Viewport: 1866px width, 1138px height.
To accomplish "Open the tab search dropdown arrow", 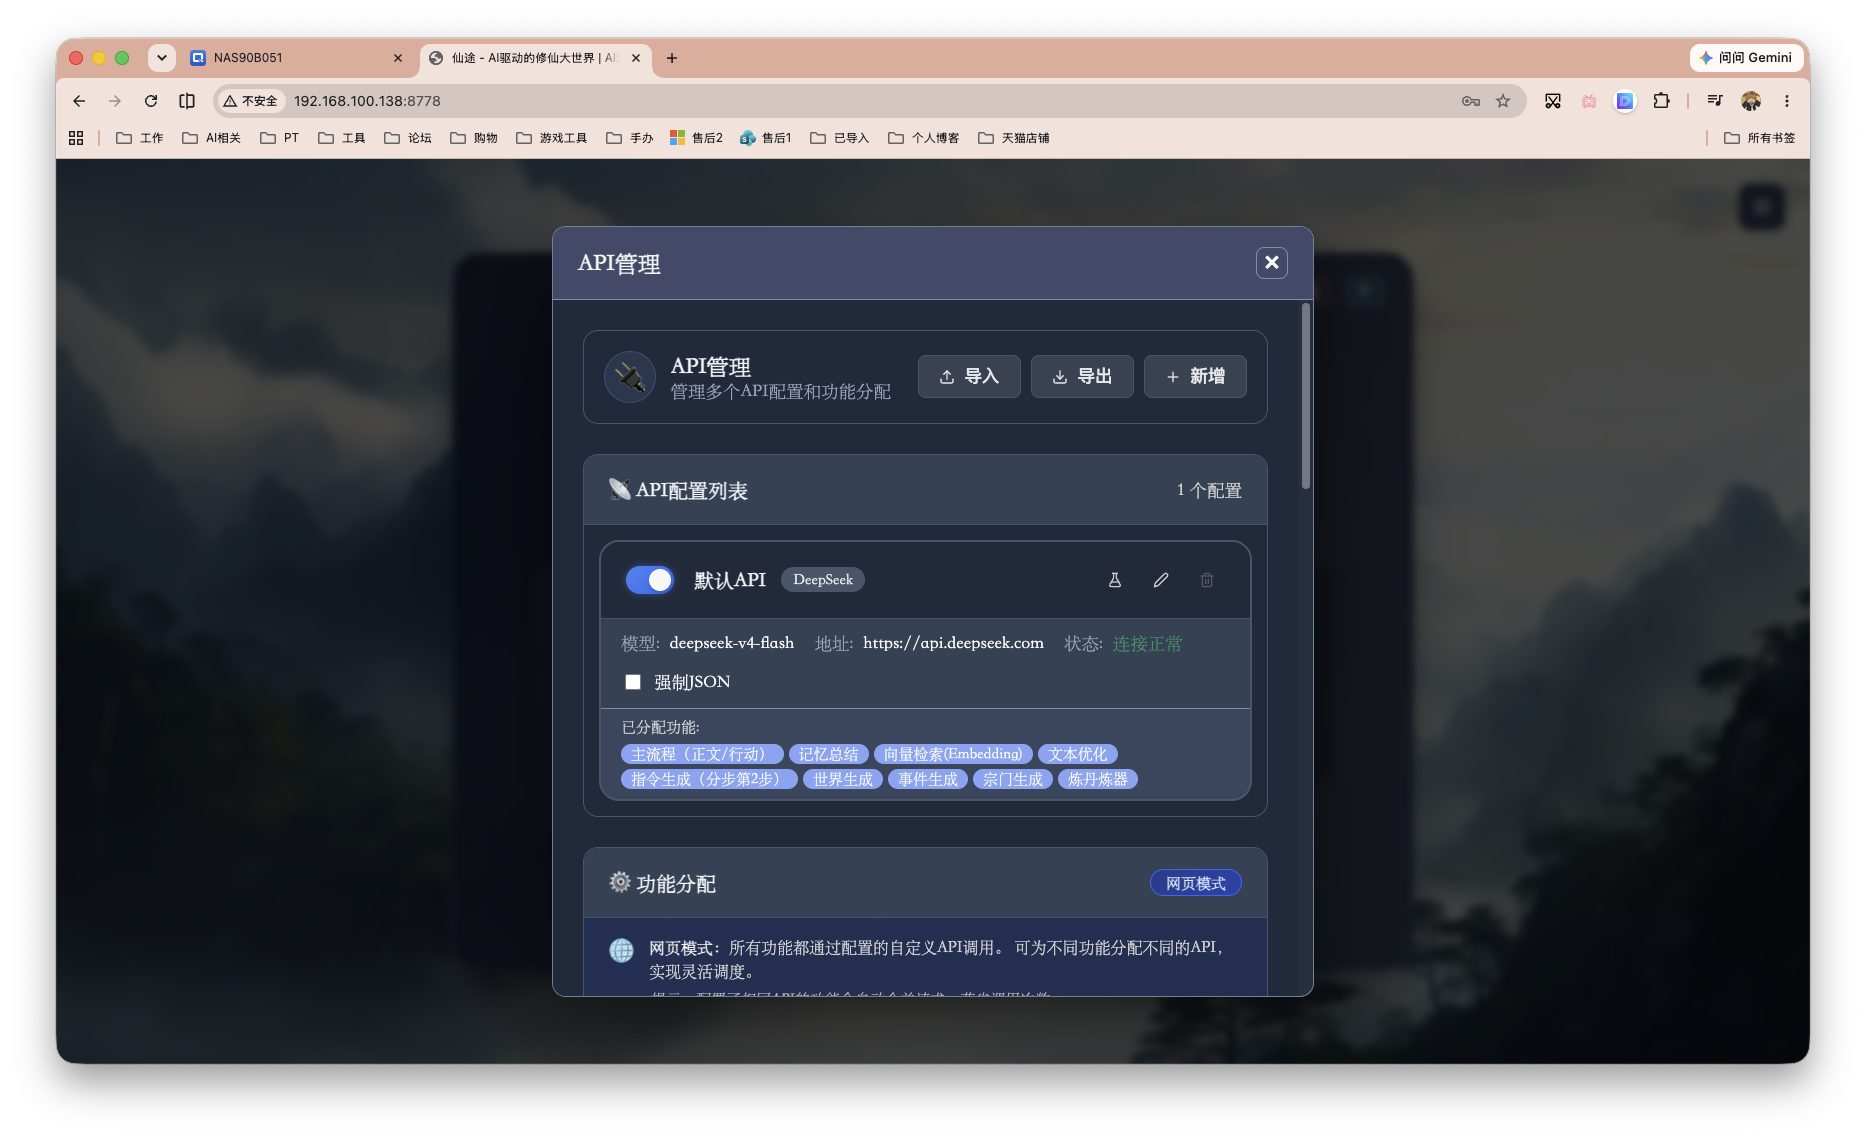I will point(161,58).
